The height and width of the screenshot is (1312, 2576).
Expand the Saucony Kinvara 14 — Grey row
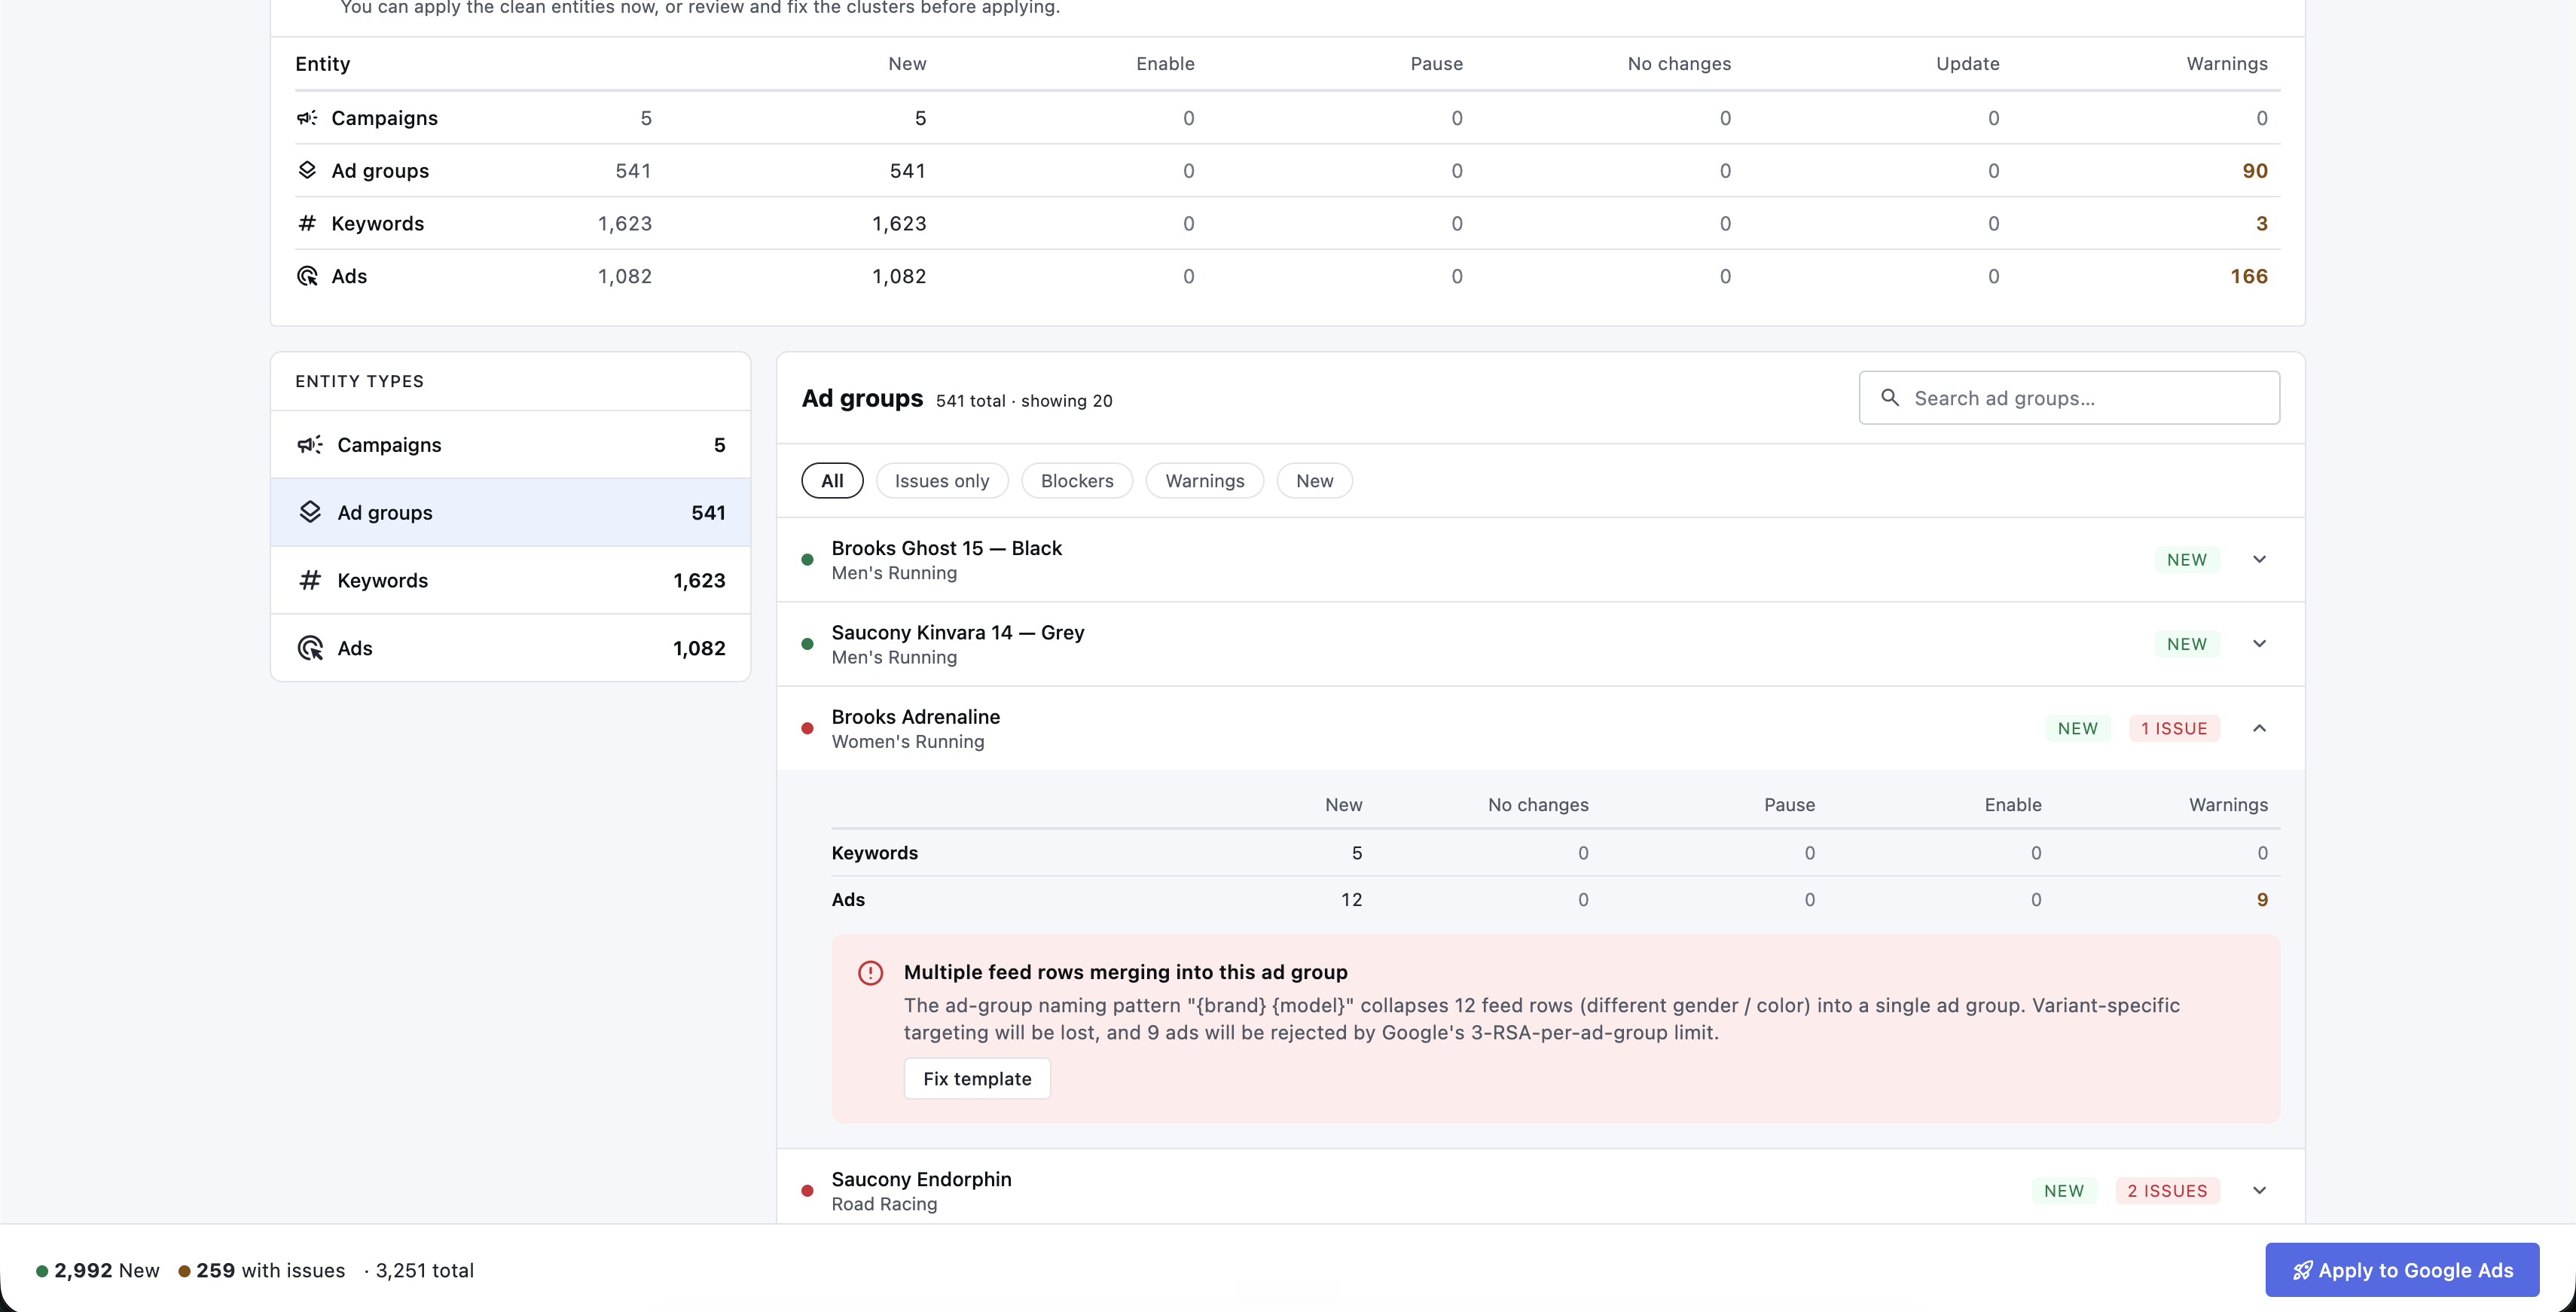click(2259, 644)
